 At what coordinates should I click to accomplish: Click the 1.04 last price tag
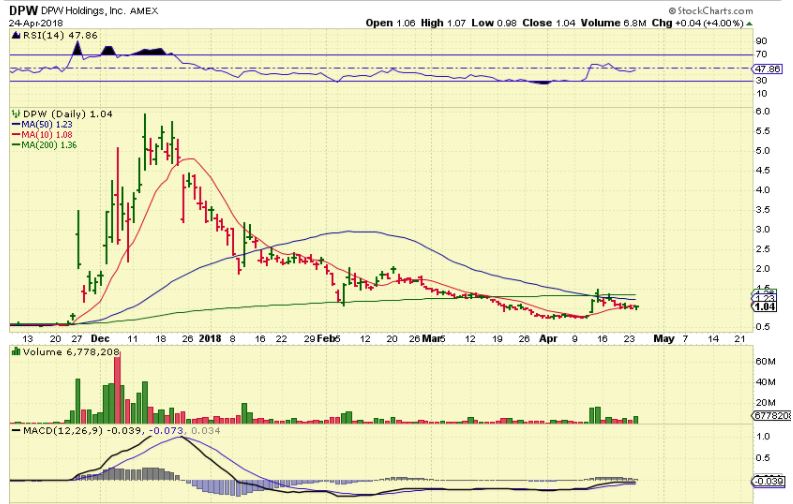coord(765,306)
